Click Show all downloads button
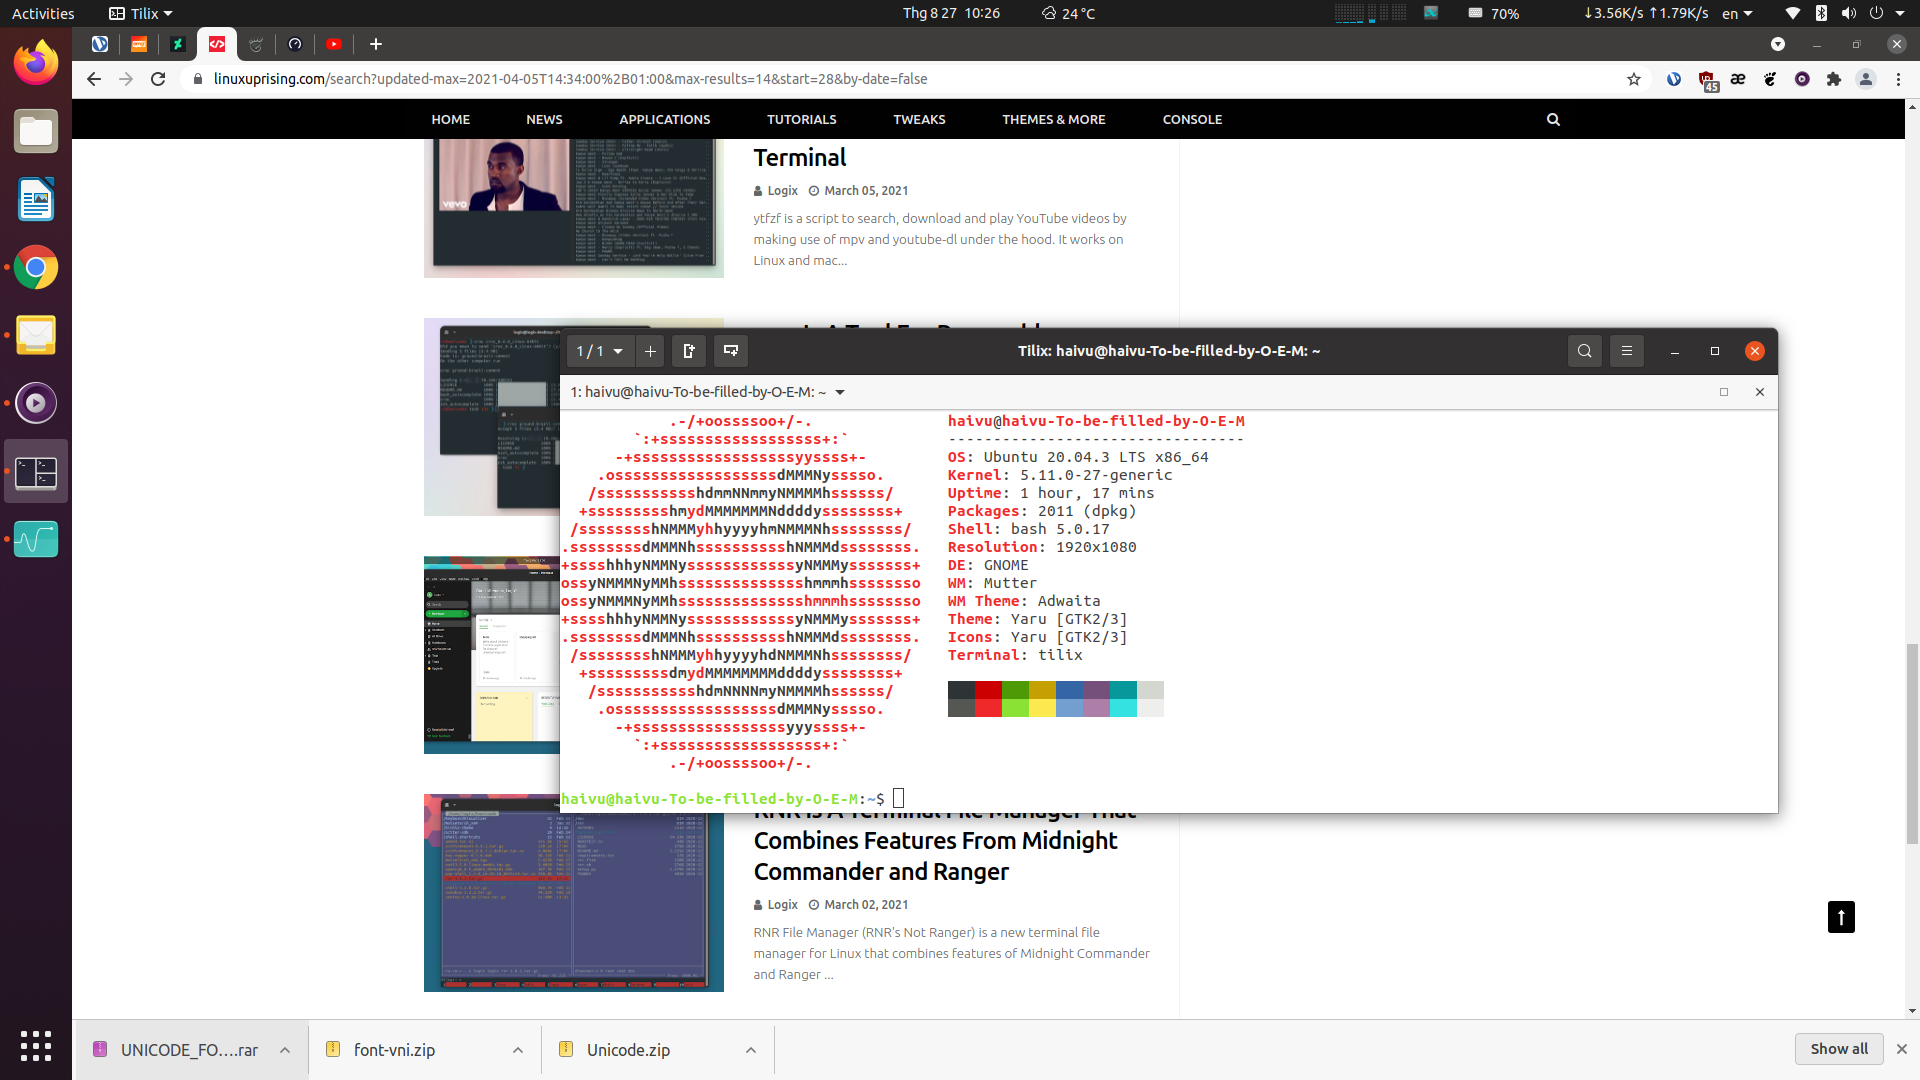The height and width of the screenshot is (1080, 1920). tap(1839, 1049)
